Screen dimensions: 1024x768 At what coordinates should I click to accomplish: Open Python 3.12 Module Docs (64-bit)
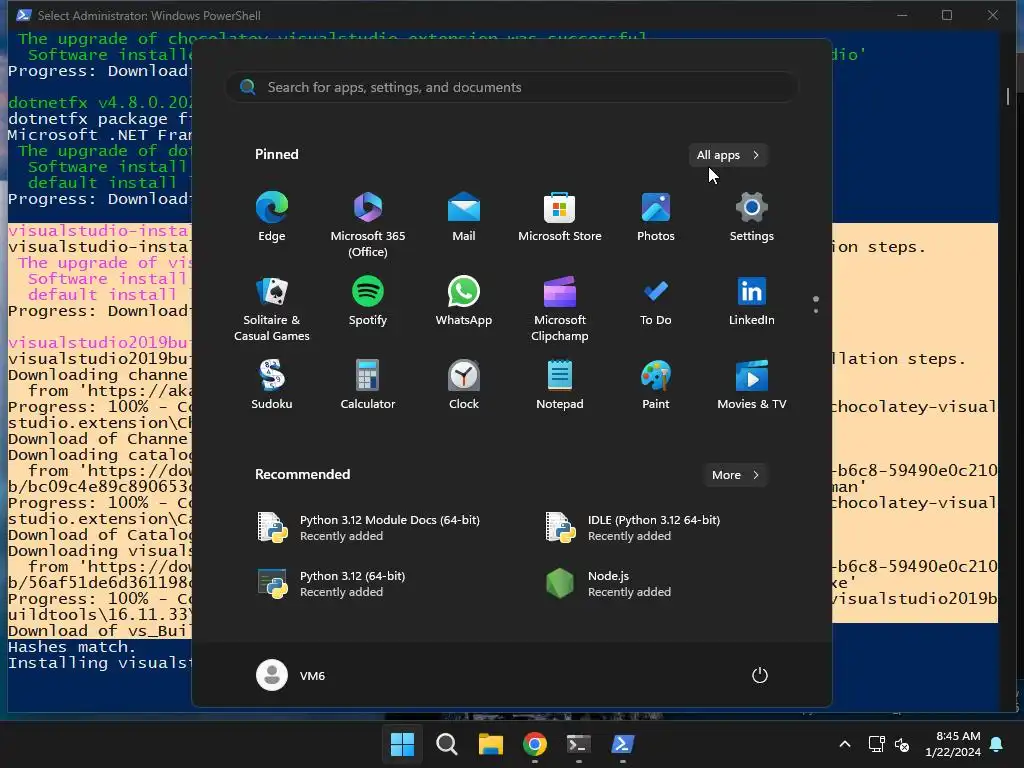coord(369,528)
